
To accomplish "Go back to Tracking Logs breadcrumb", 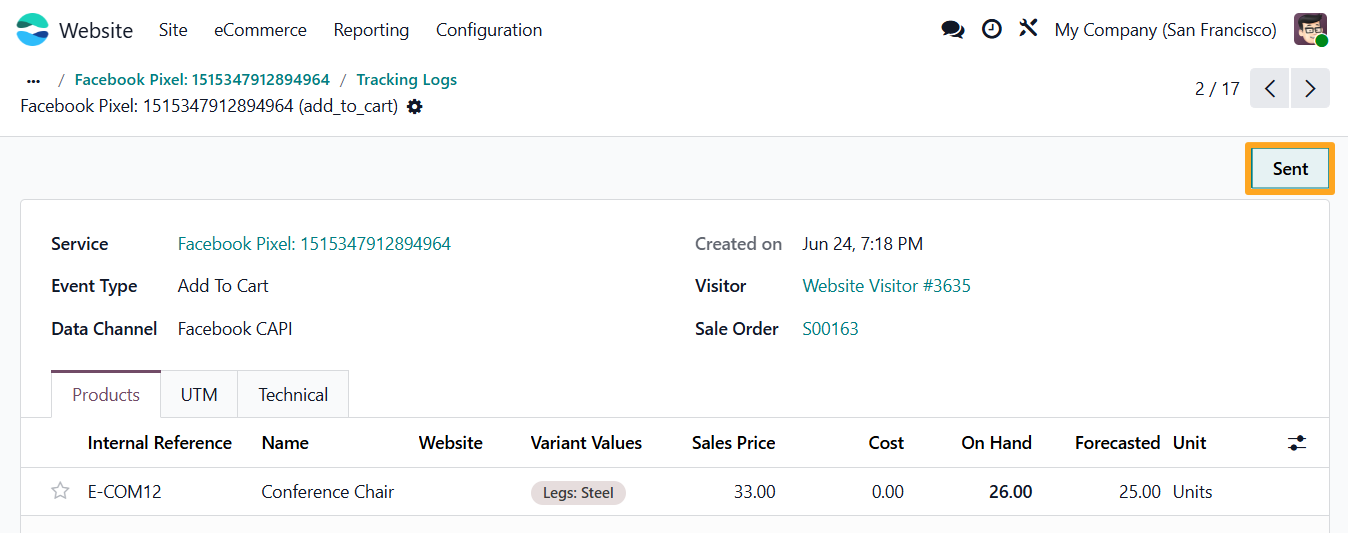I will click(406, 80).
